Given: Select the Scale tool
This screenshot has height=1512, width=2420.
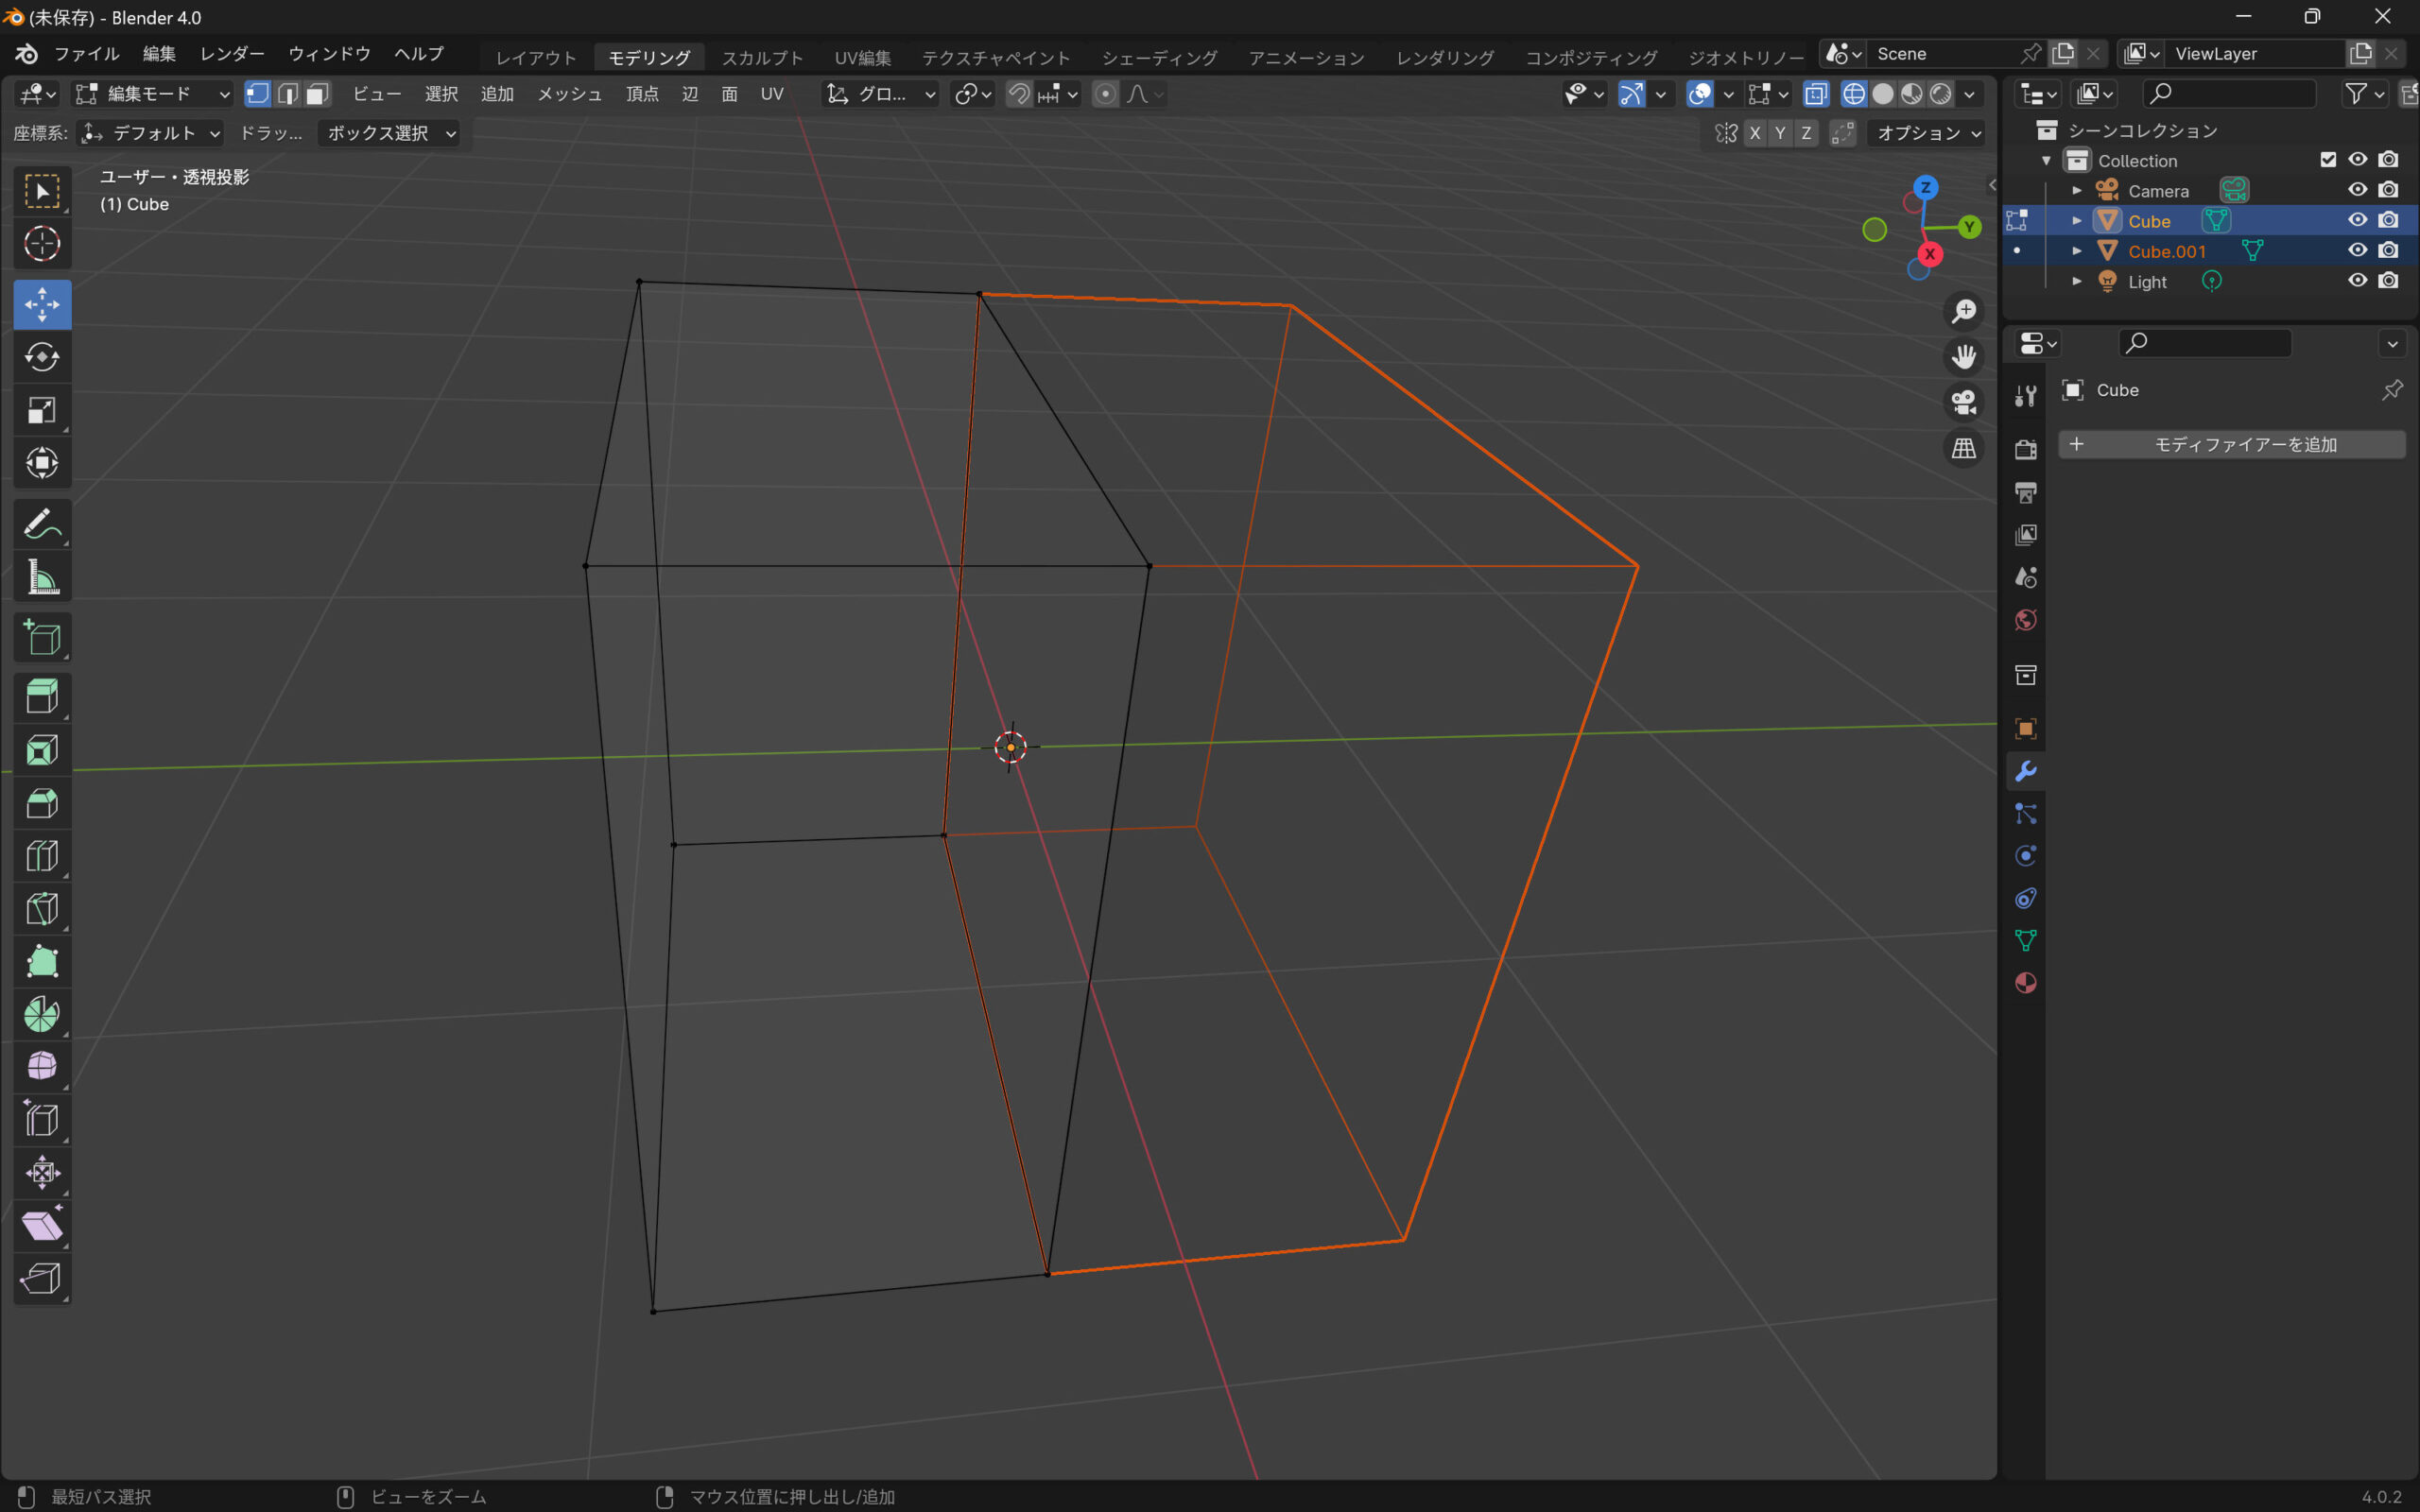Looking at the screenshot, I should pos(42,410).
